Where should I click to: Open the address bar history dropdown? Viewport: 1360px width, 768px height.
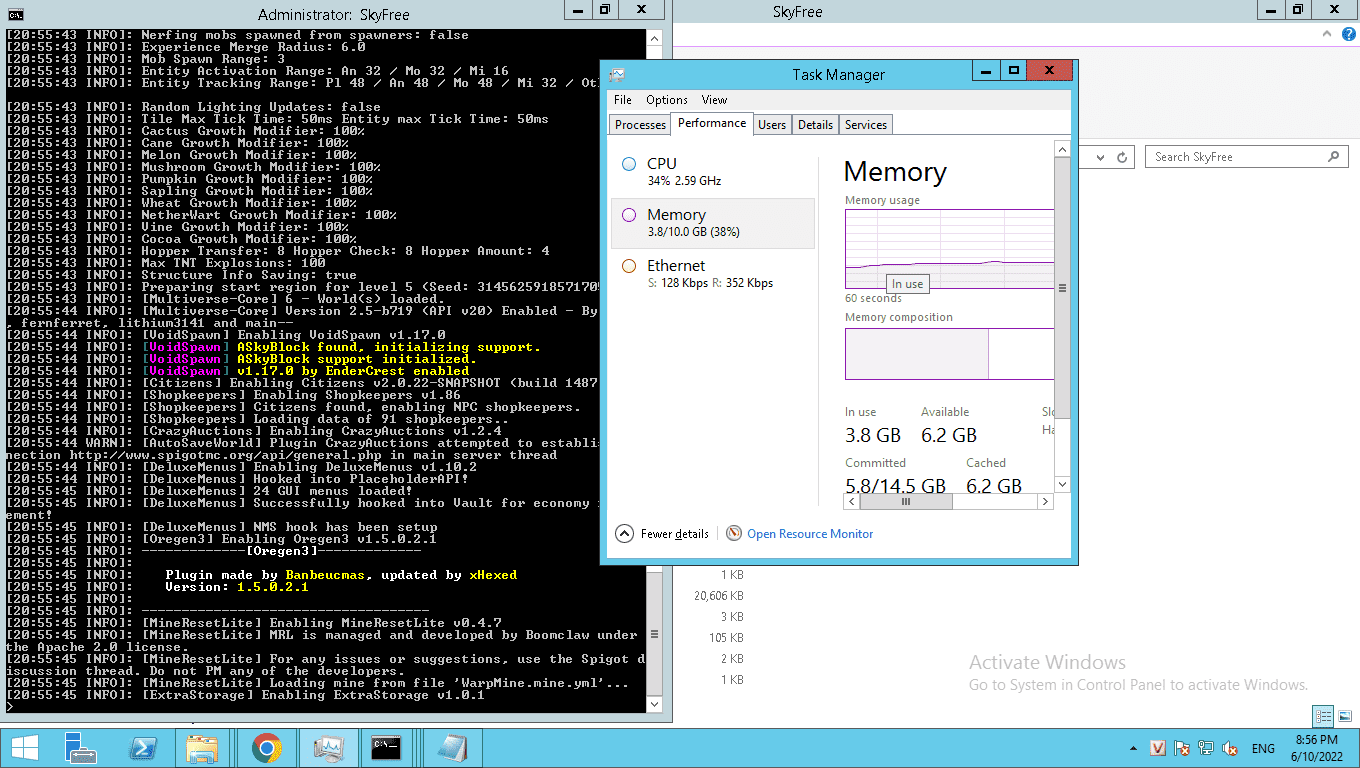click(x=1100, y=157)
